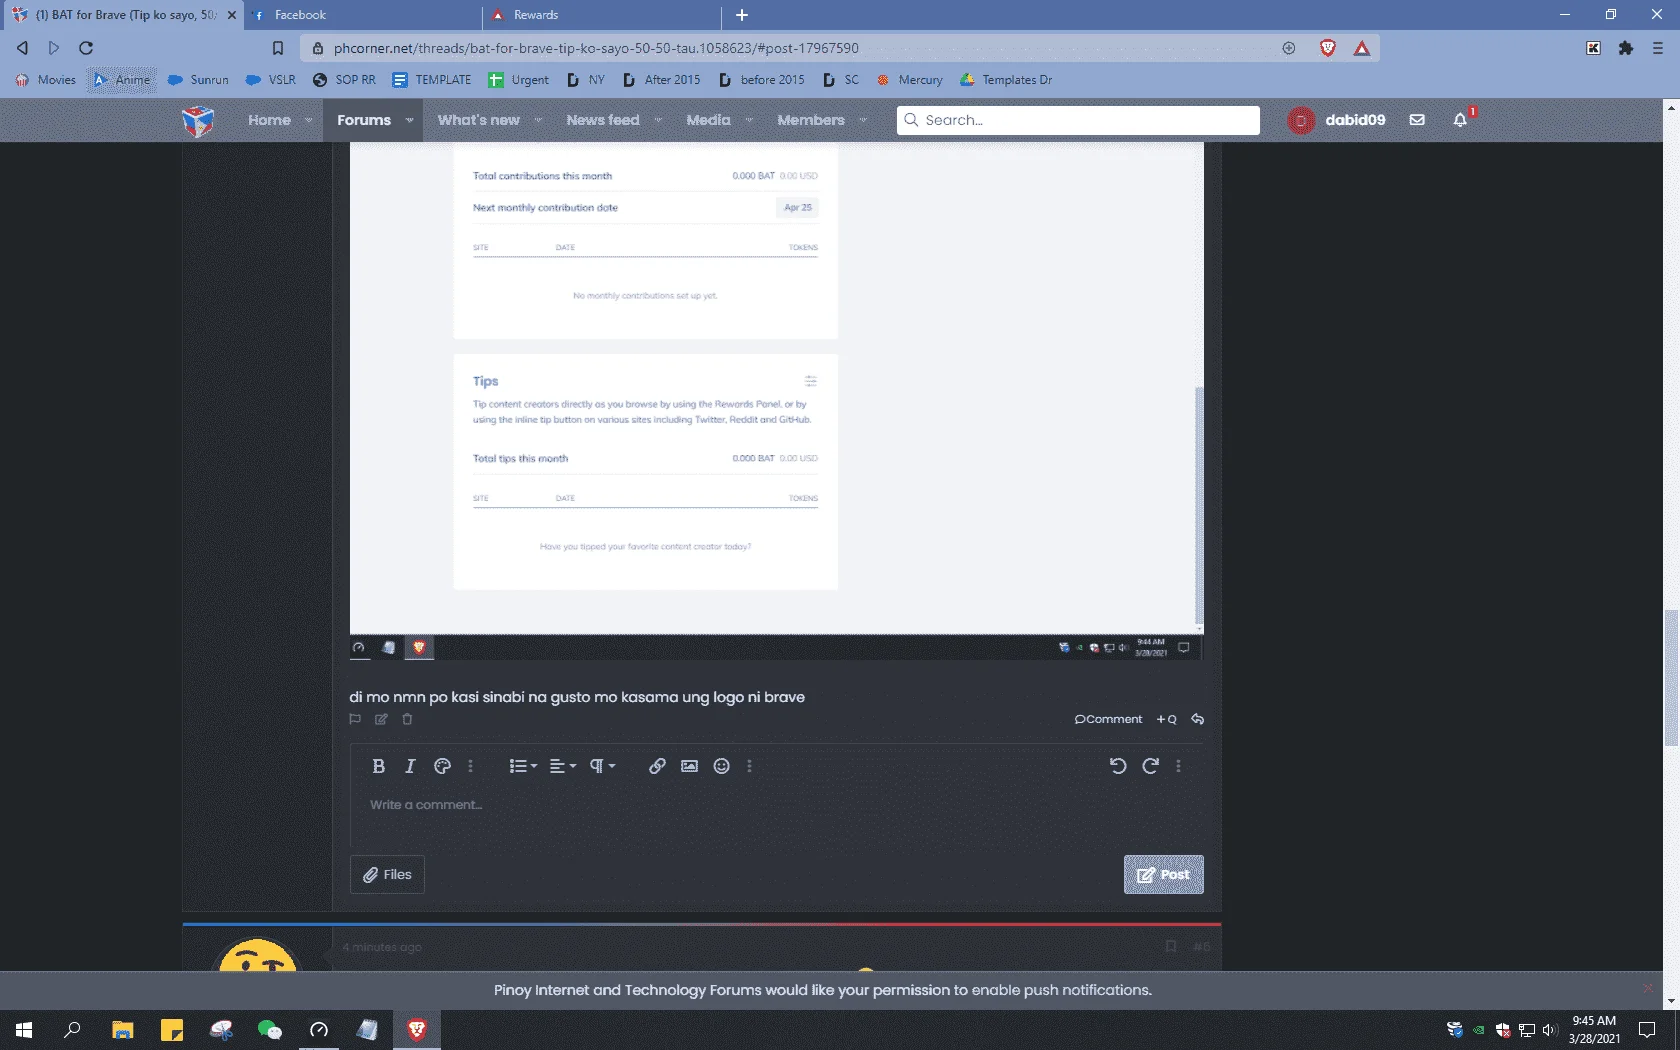Open the alerts bell icon
1680x1050 pixels.
point(1460,120)
